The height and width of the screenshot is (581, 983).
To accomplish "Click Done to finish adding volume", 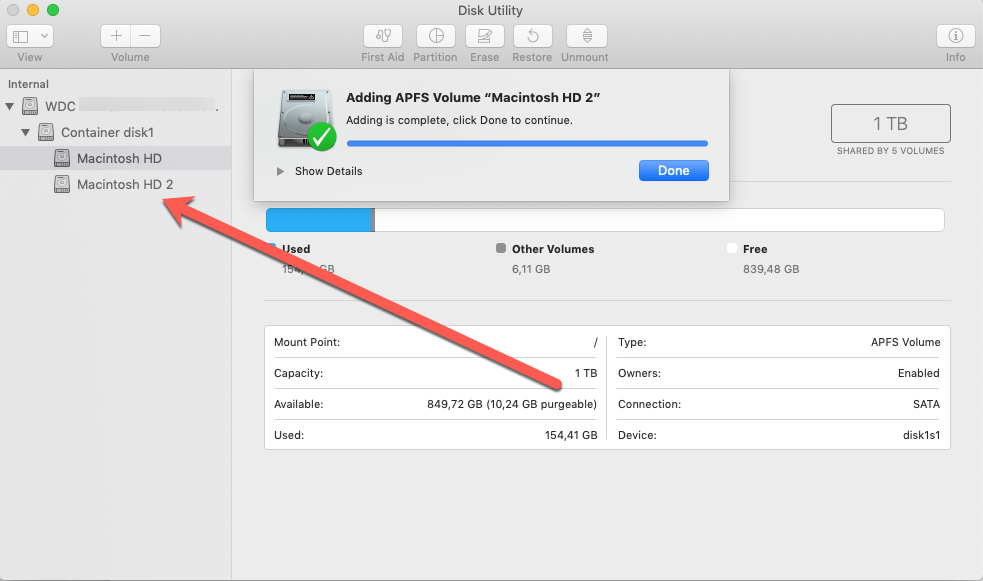I will tap(673, 171).
